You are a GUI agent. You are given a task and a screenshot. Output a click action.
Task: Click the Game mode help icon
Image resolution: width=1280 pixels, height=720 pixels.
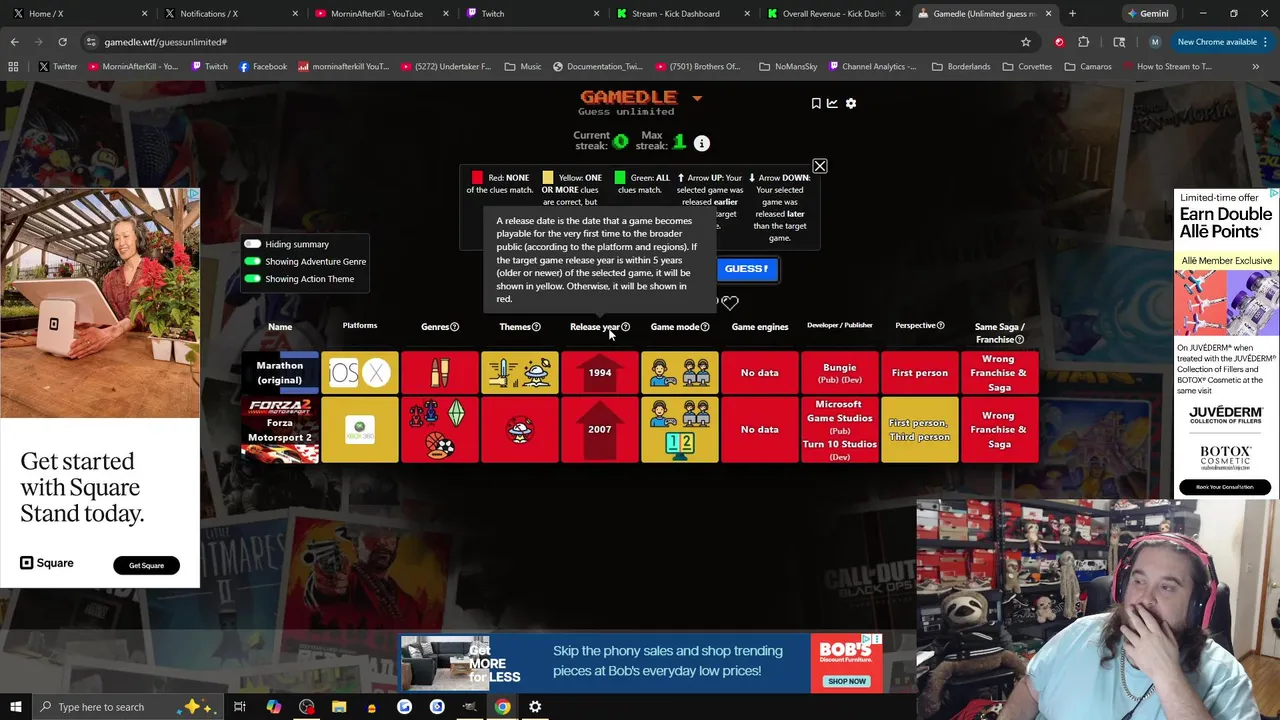point(705,327)
